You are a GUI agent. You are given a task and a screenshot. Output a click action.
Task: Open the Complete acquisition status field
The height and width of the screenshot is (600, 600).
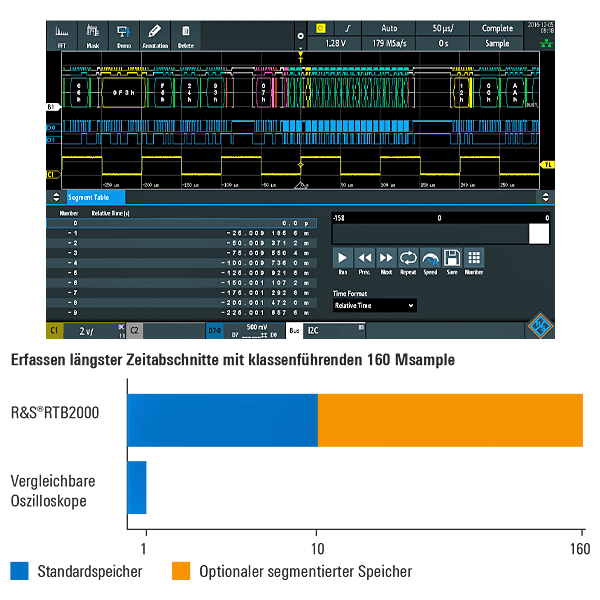(497, 28)
